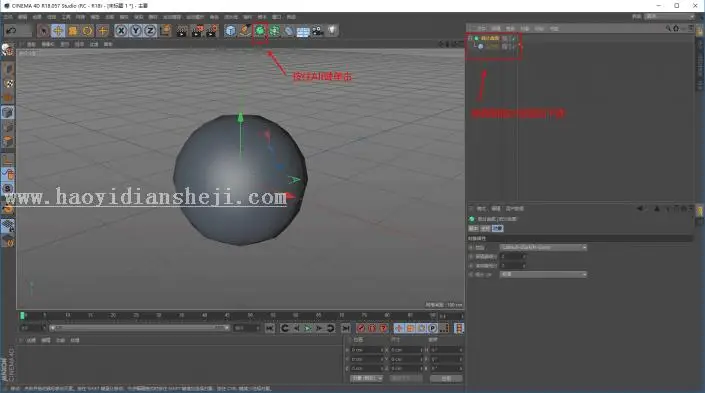Open Create menu in Material Manager
Image resolution: width=705 pixels, height=393 pixels.
[31, 340]
